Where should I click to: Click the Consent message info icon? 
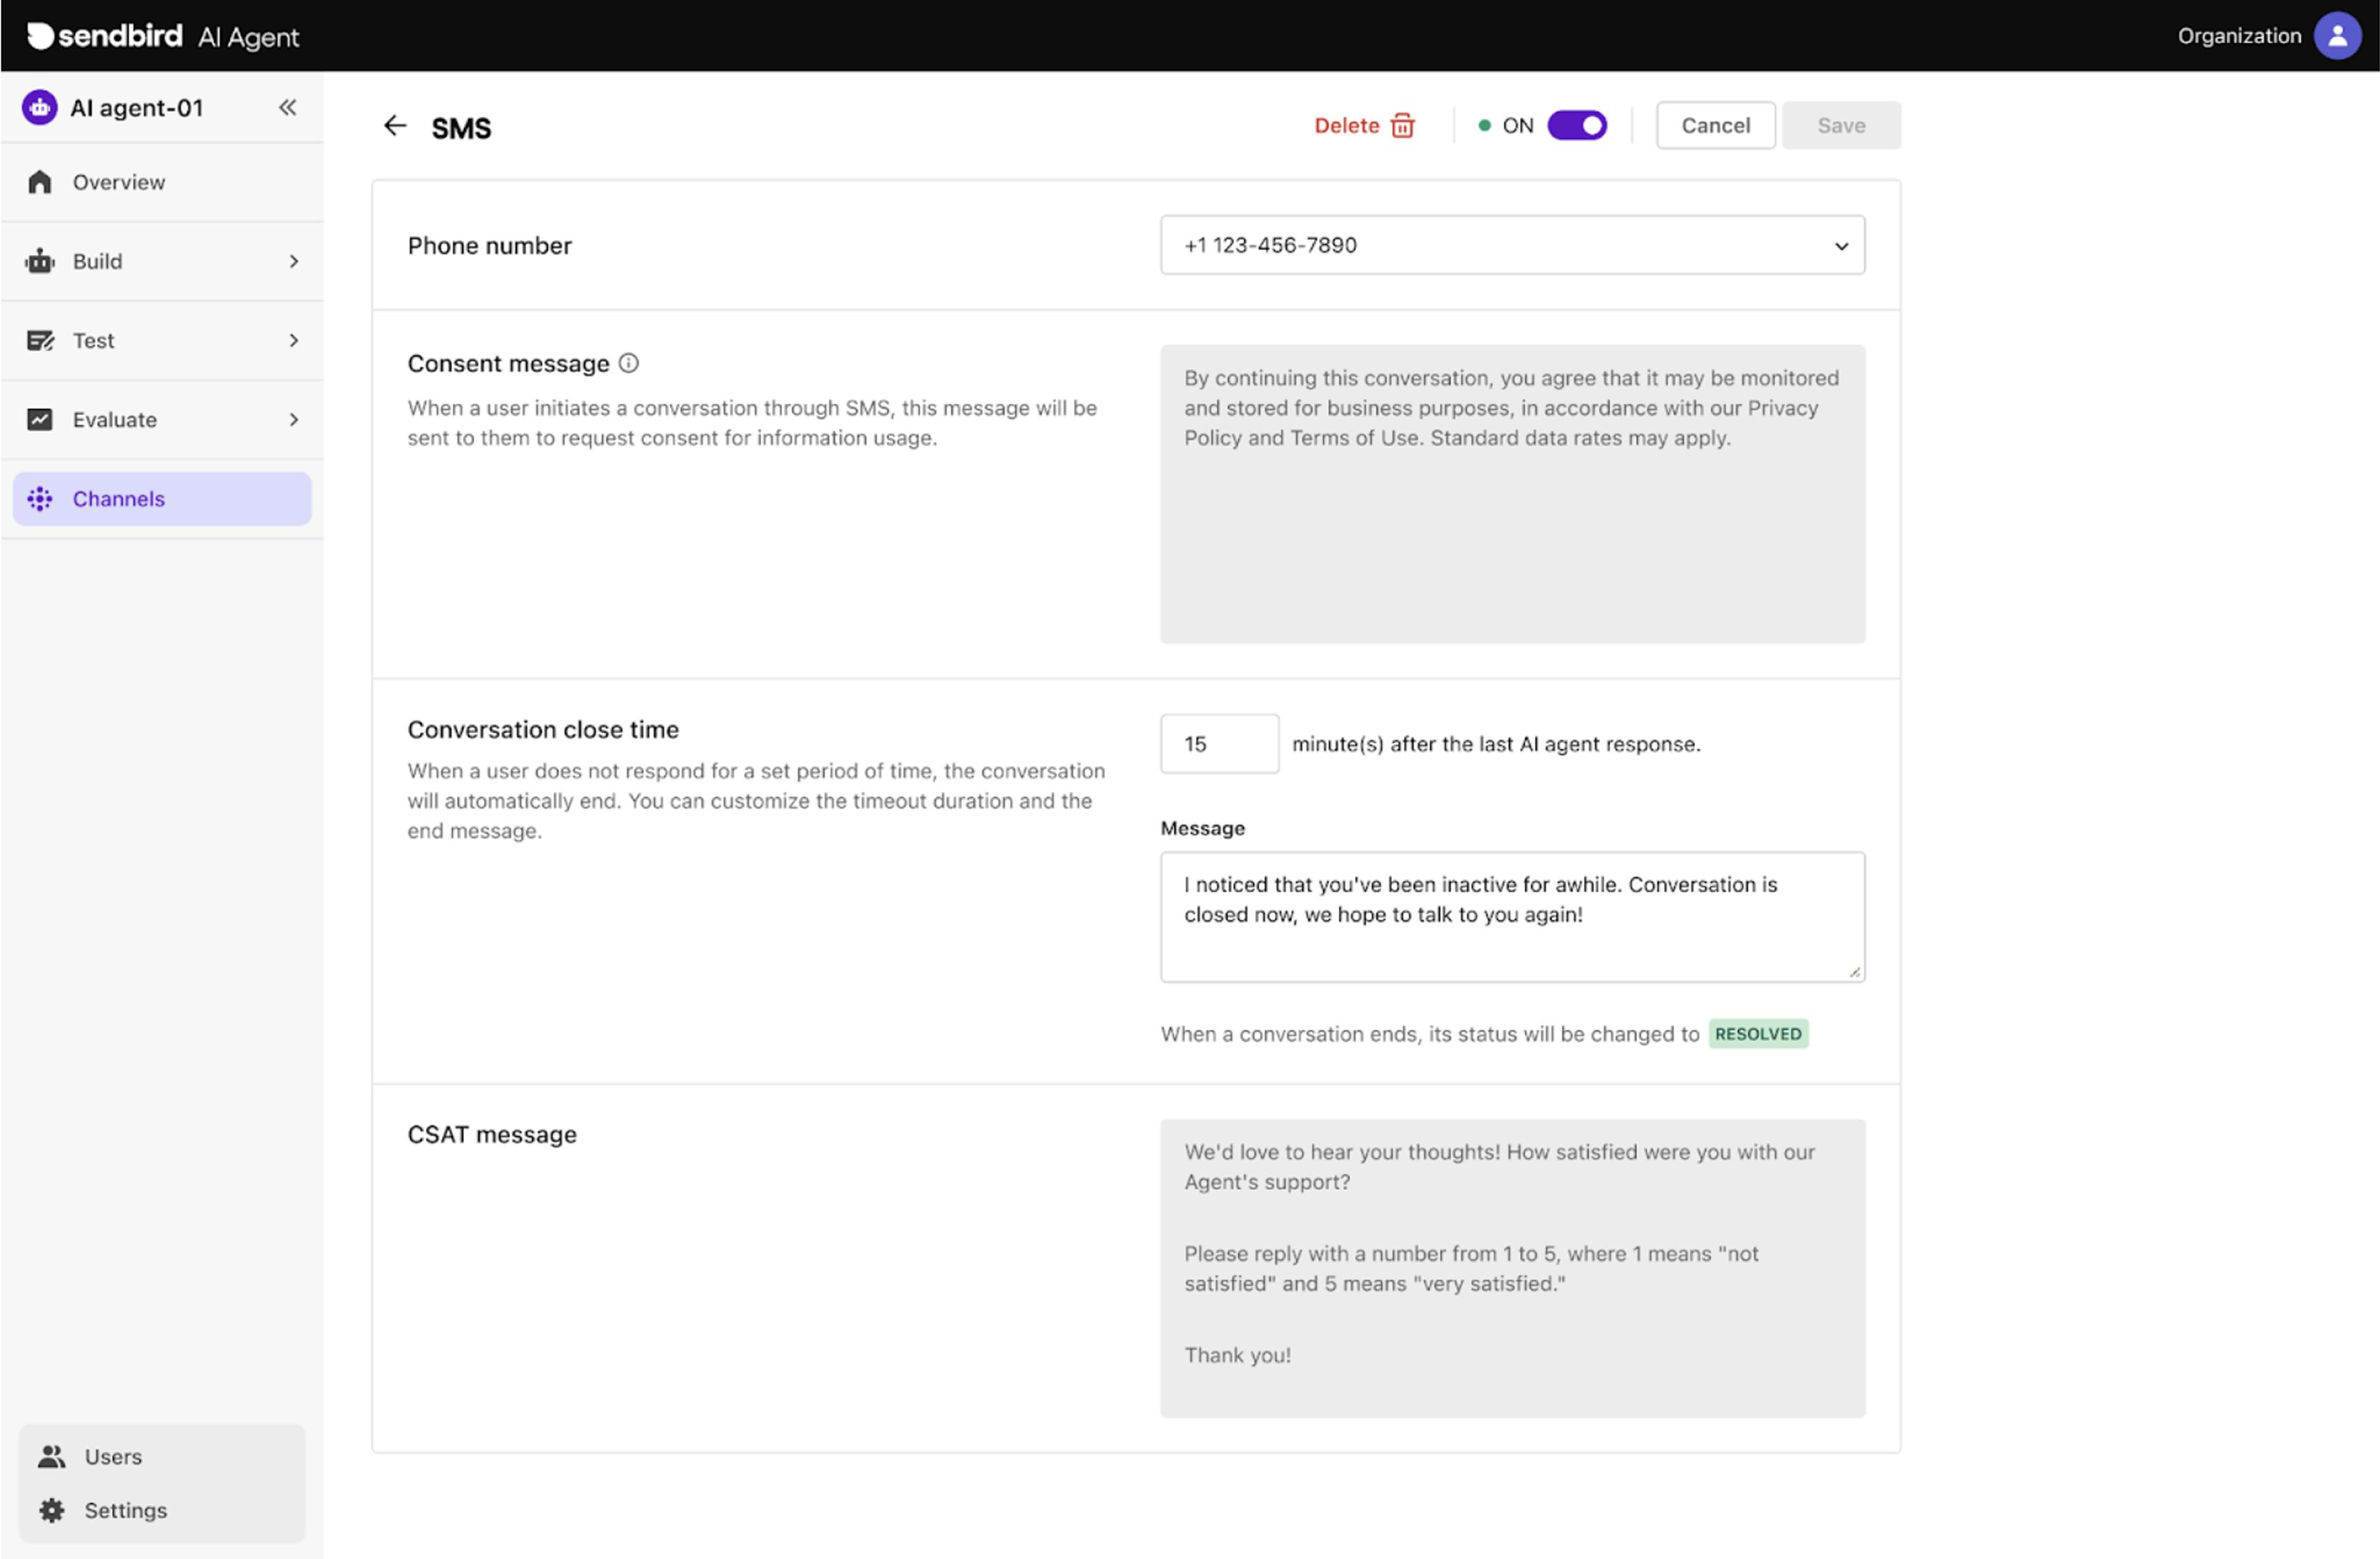pyautogui.click(x=628, y=363)
